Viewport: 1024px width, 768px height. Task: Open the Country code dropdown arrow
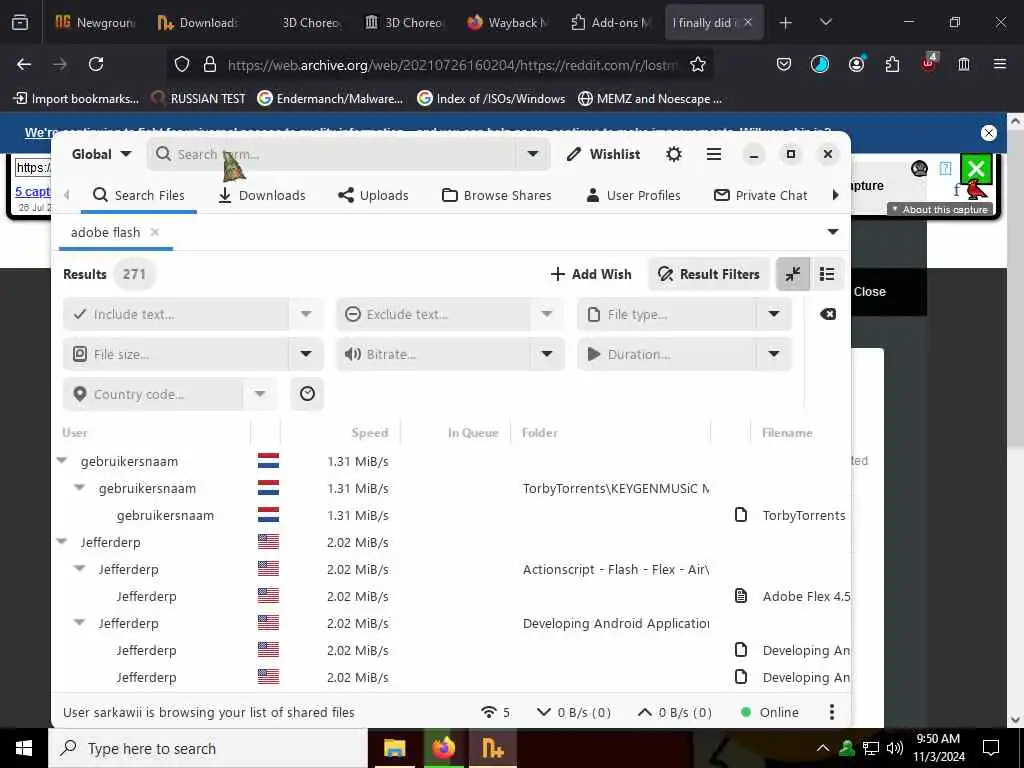tap(260, 394)
